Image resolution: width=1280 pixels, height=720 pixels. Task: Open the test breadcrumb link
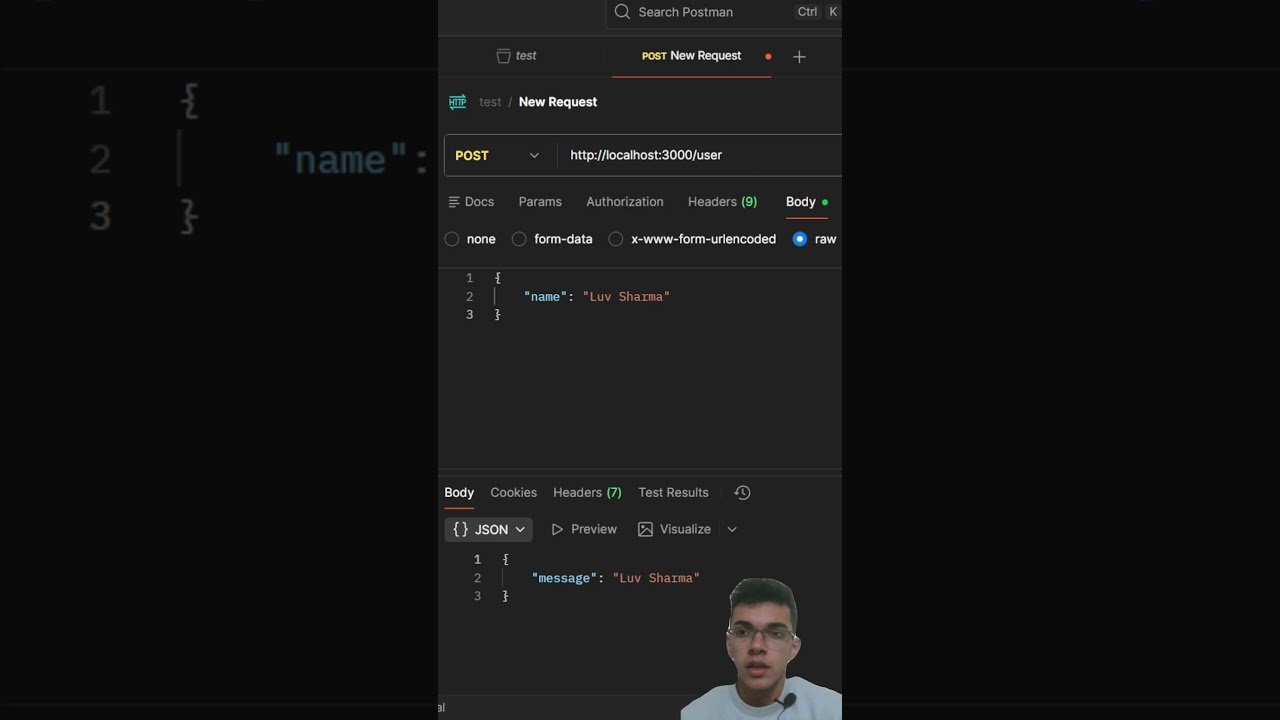(490, 102)
